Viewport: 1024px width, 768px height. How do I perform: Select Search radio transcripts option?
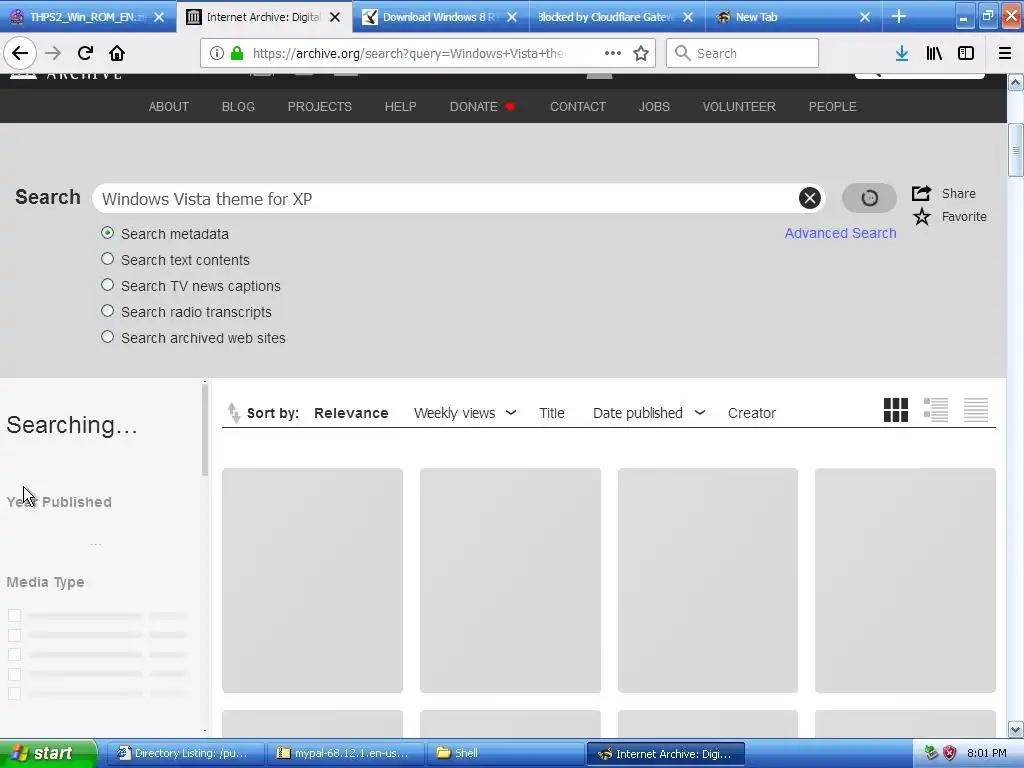click(108, 312)
